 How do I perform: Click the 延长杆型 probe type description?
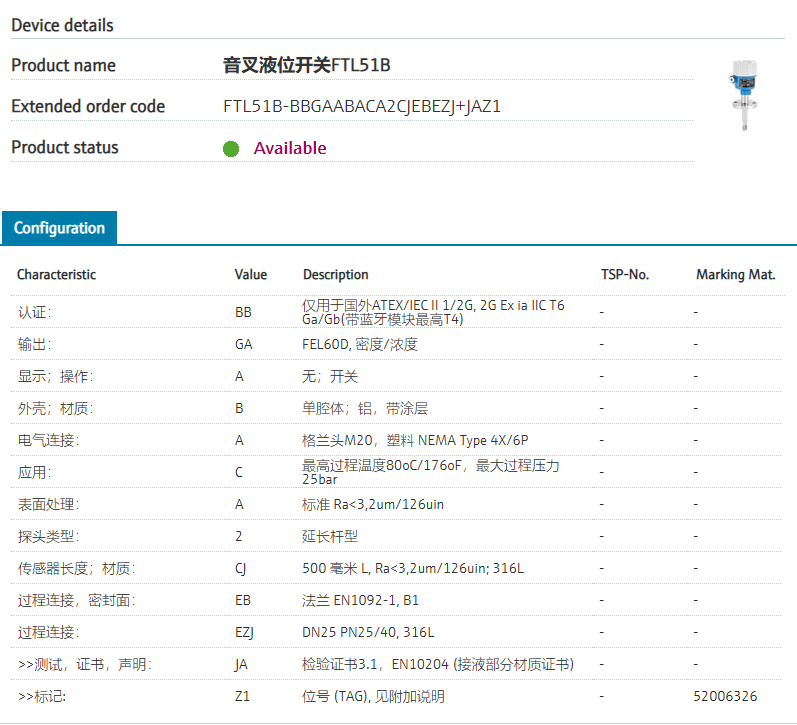[330, 536]
